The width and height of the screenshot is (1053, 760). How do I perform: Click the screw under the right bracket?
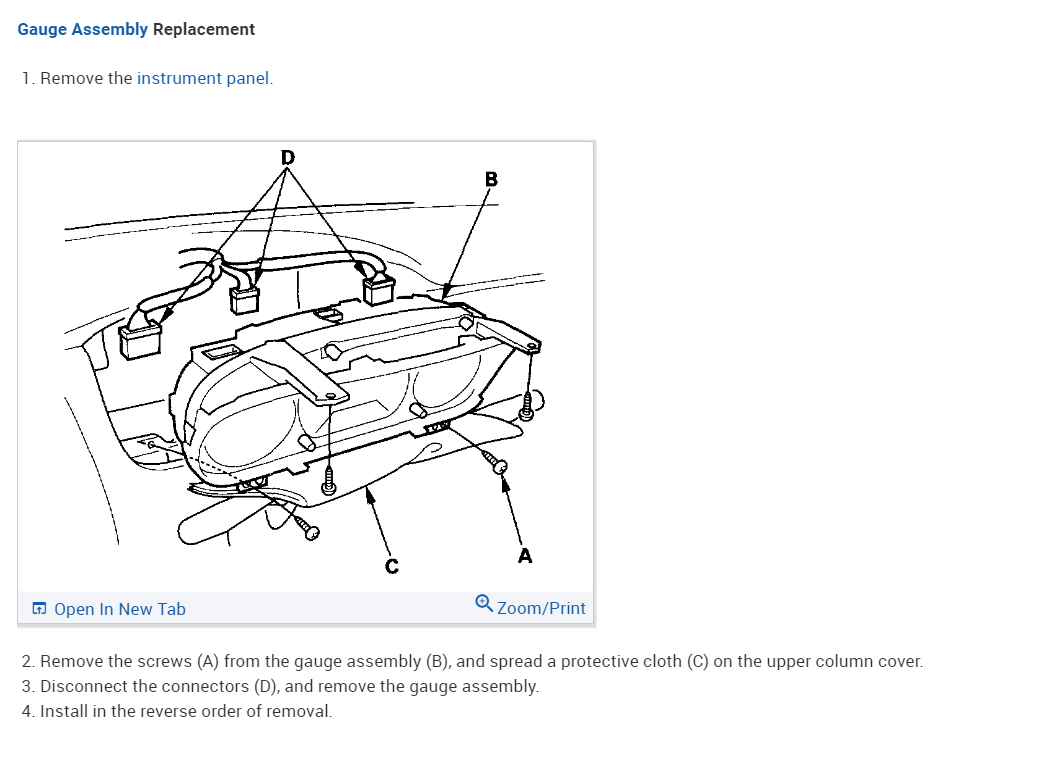pos(527,404)
